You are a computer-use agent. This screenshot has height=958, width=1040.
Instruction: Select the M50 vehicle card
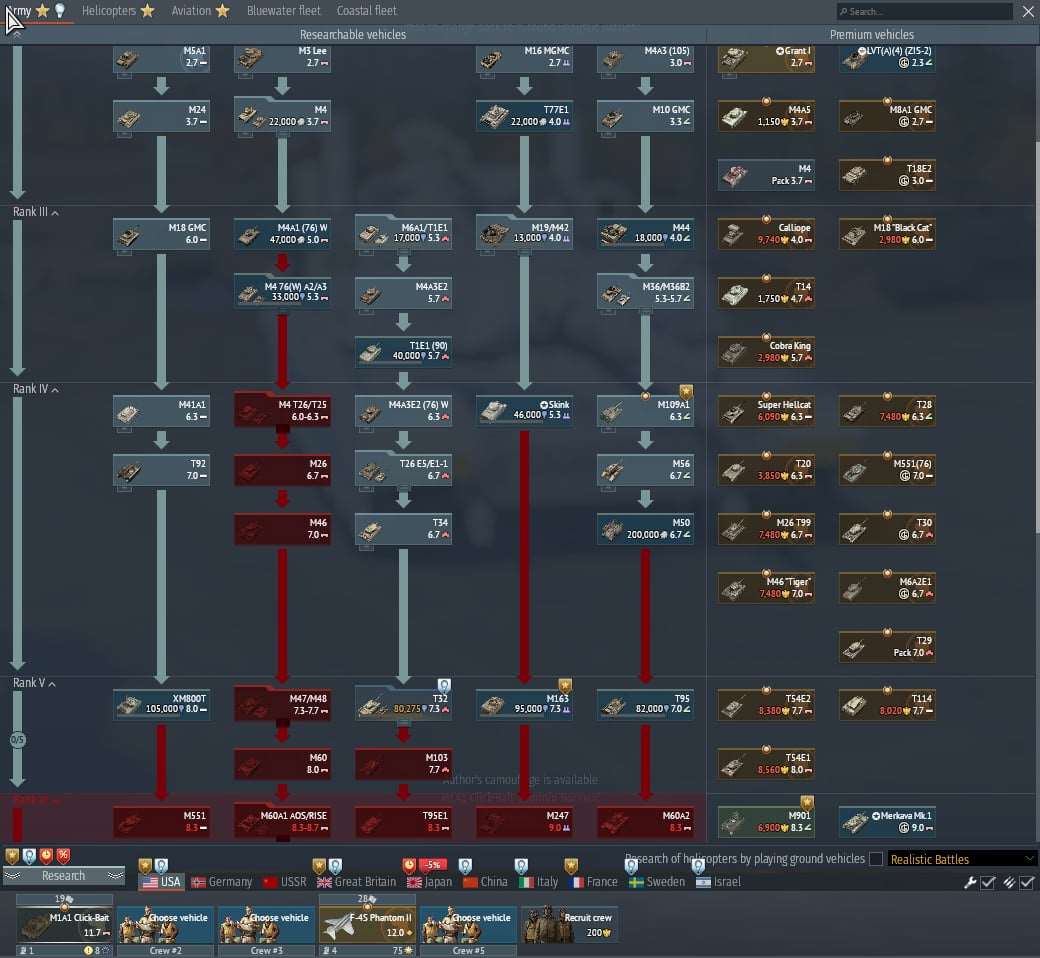point(645,529)
